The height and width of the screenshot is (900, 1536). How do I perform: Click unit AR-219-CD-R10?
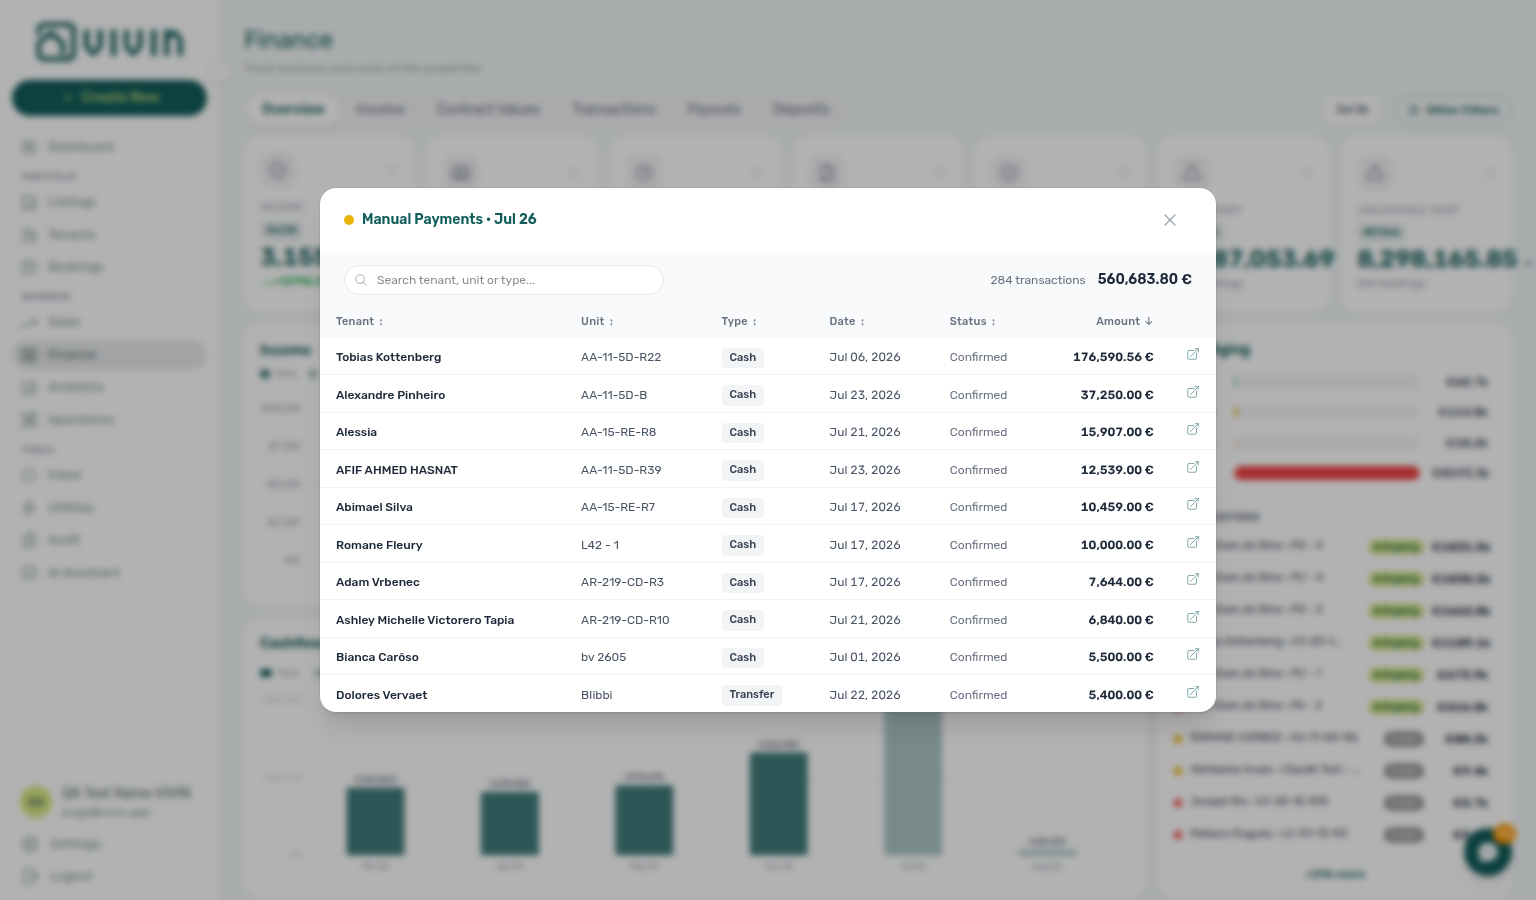[x=625, y=620]
